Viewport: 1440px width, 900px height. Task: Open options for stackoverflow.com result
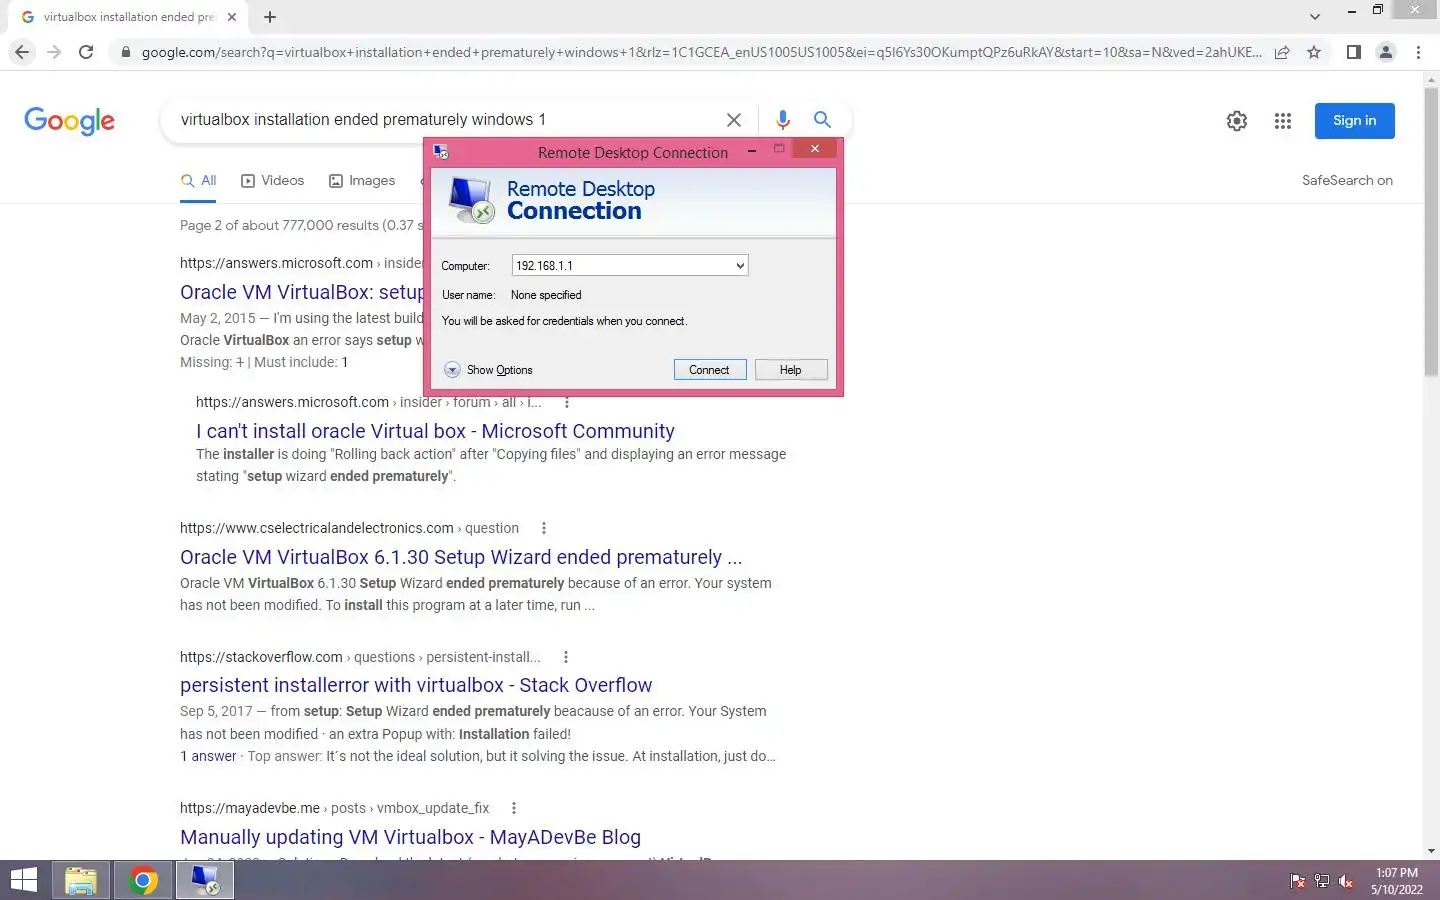(x=566, y=657)
